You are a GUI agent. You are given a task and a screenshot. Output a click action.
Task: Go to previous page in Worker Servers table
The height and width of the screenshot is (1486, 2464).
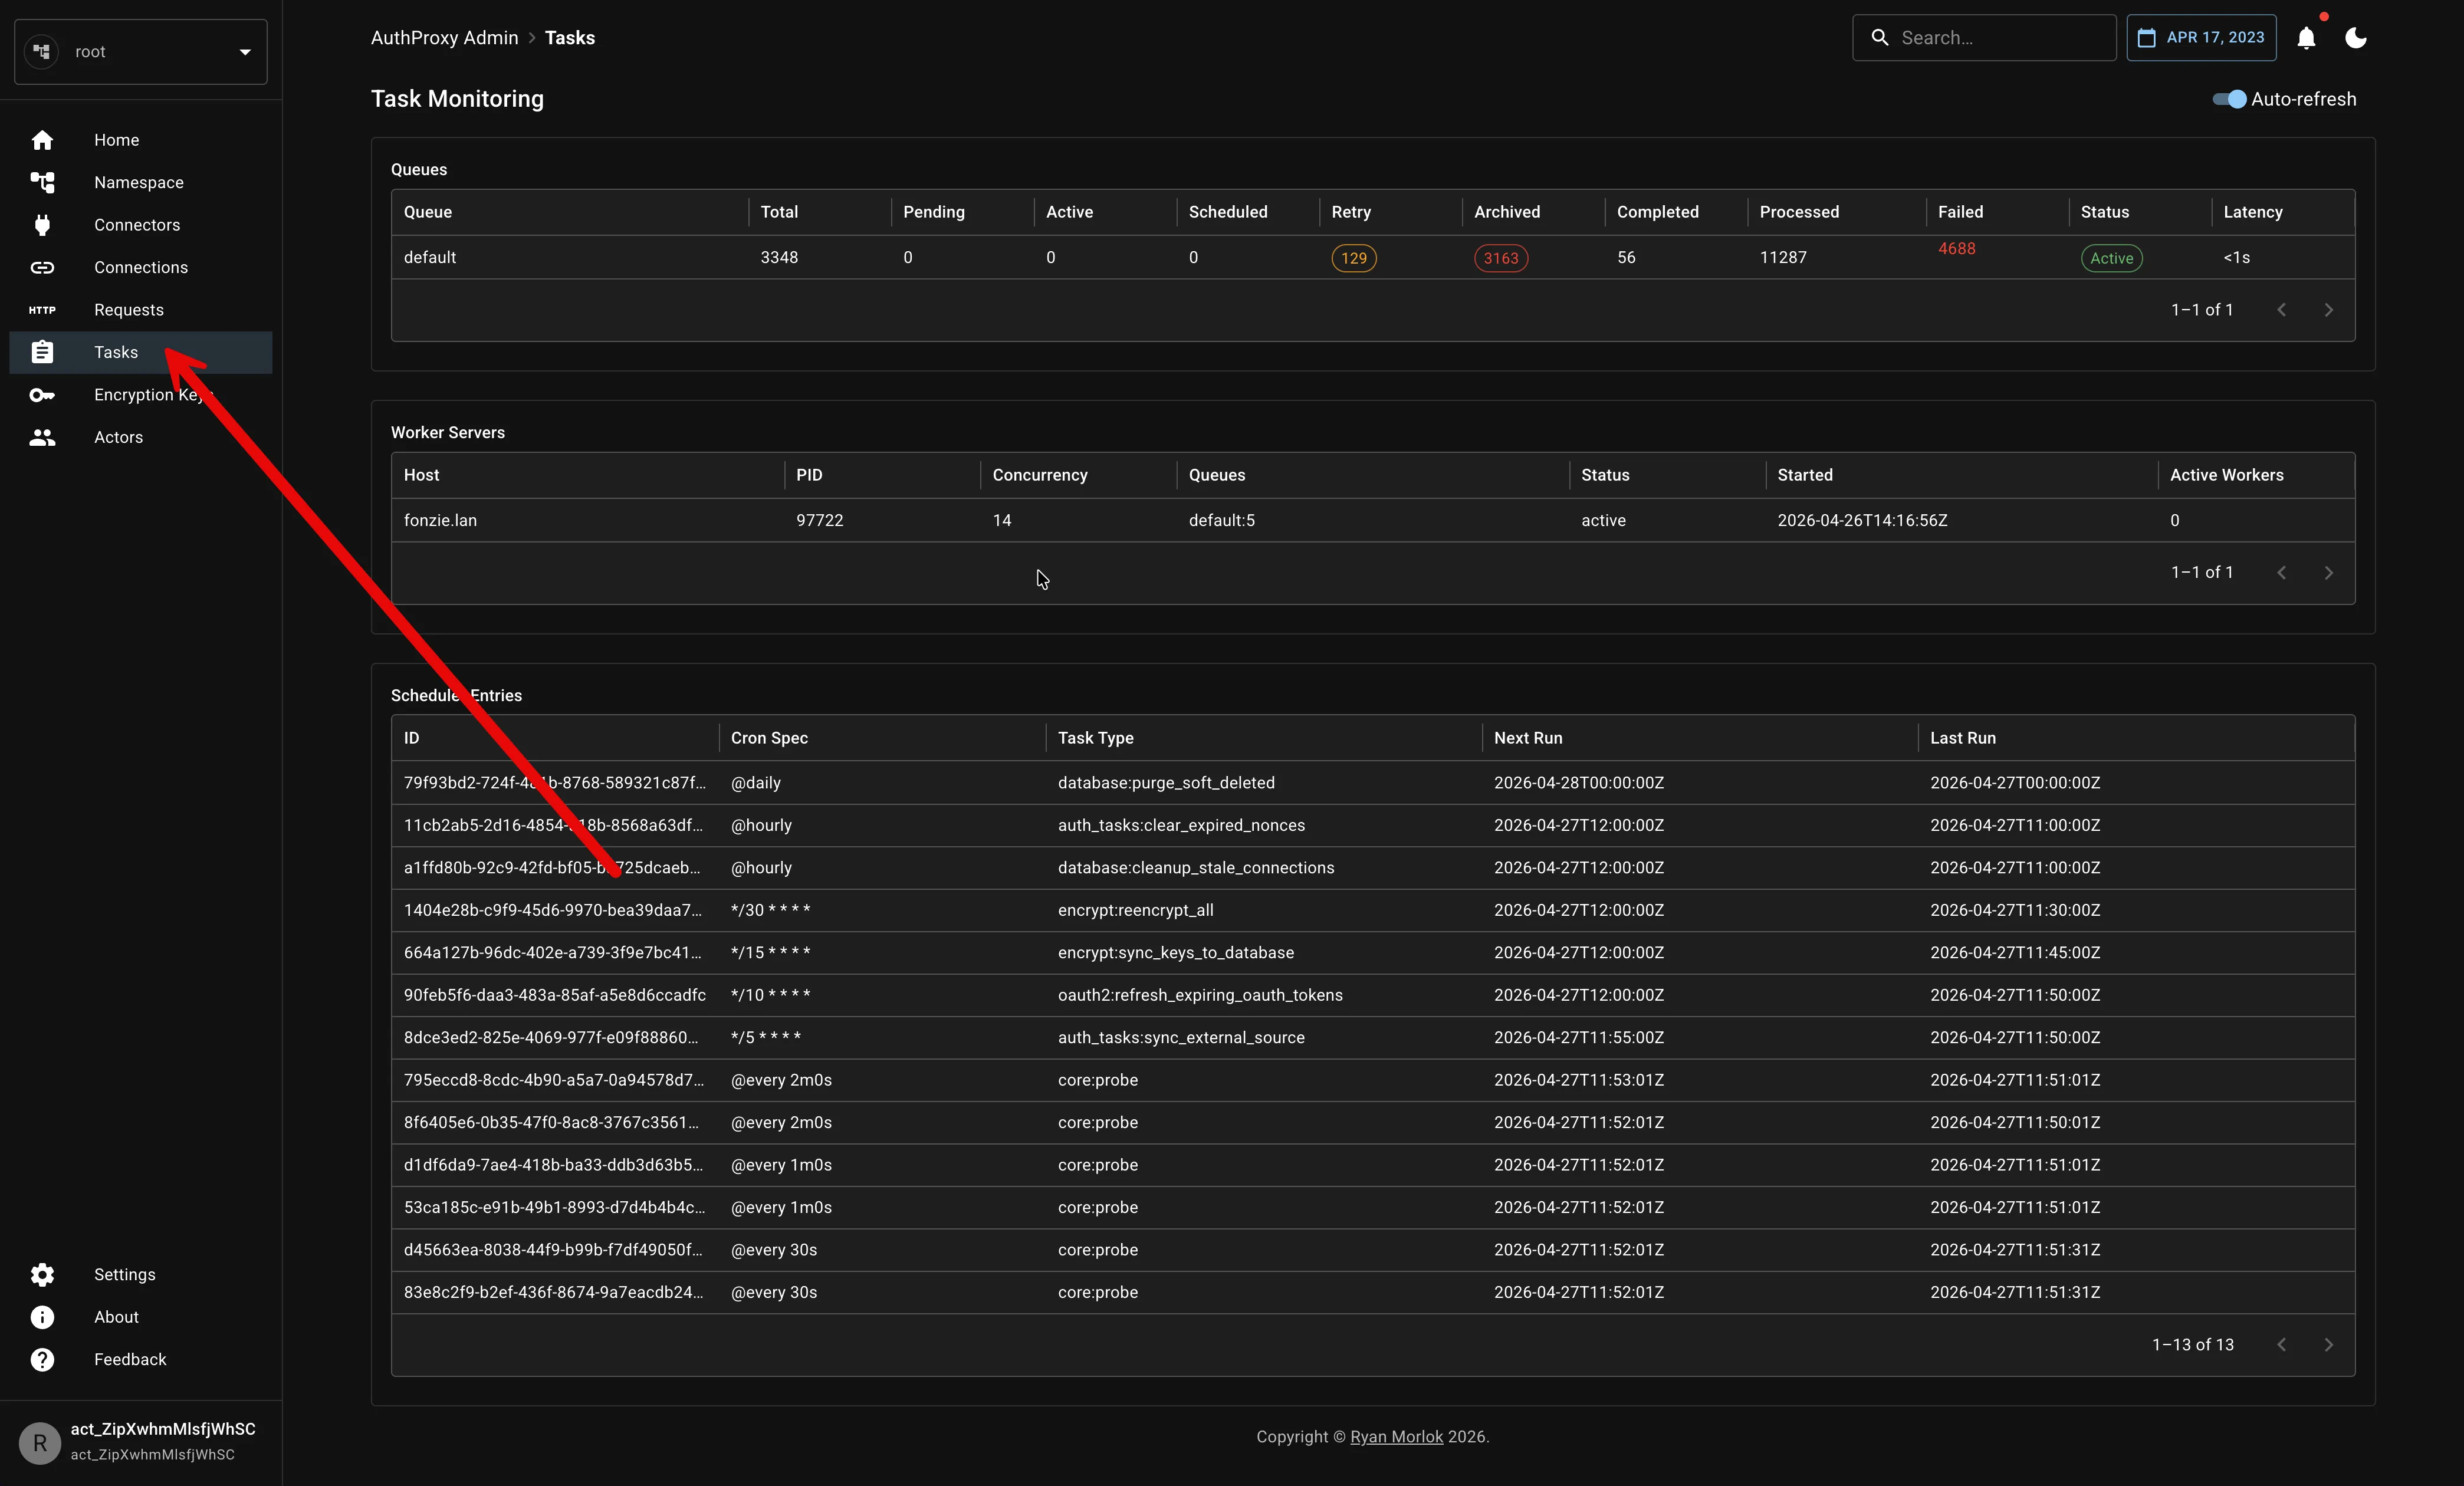click(x=2281, y=573)
